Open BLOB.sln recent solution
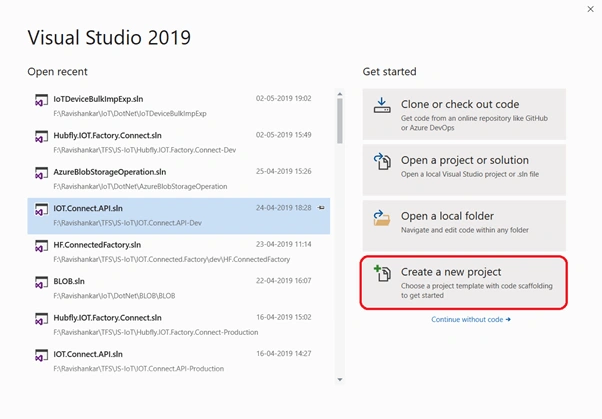Image resolution: width=602 pixels, height=419 pixels. pyautogui.click(x=179, y=289)
